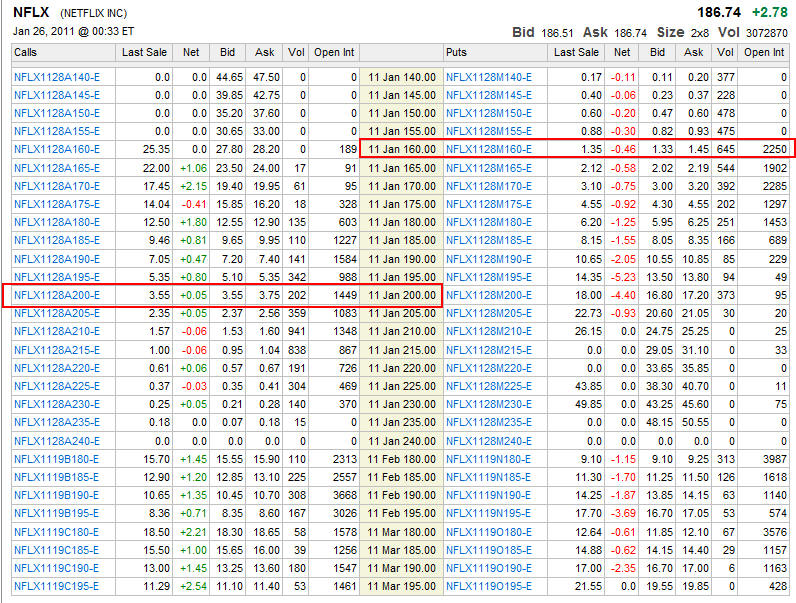Open the NFLX1128A140-E call option link
Screen dimensions: 796x603
[x=57, y=76]
